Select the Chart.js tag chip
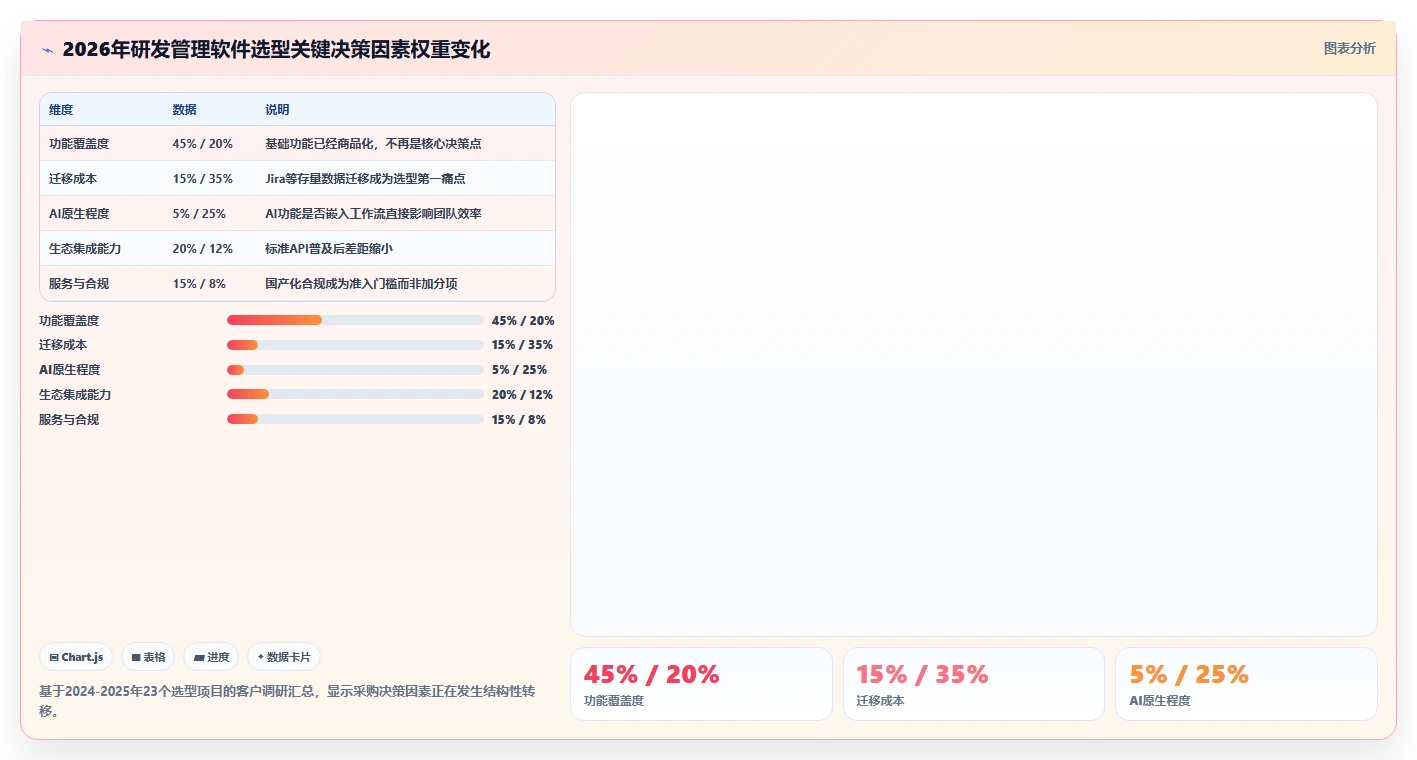This screenshot has width=1417, height=760. tap(77, 657)
